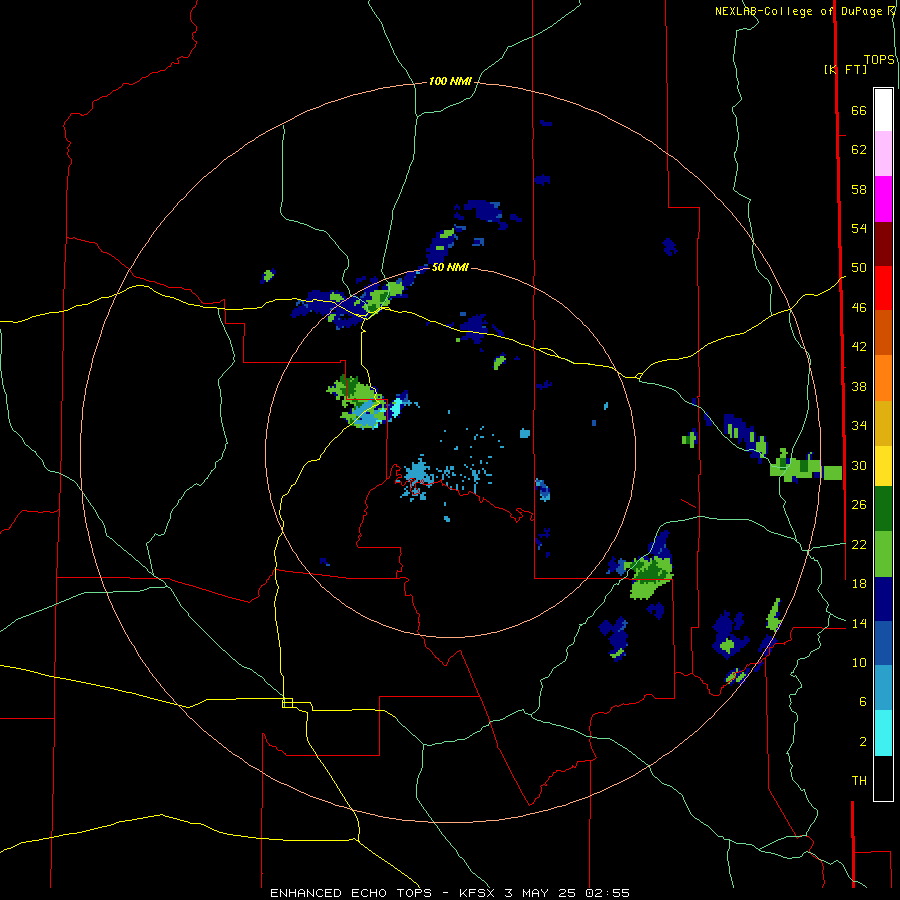Pick the dark orange scale swatch

point(883,333)
